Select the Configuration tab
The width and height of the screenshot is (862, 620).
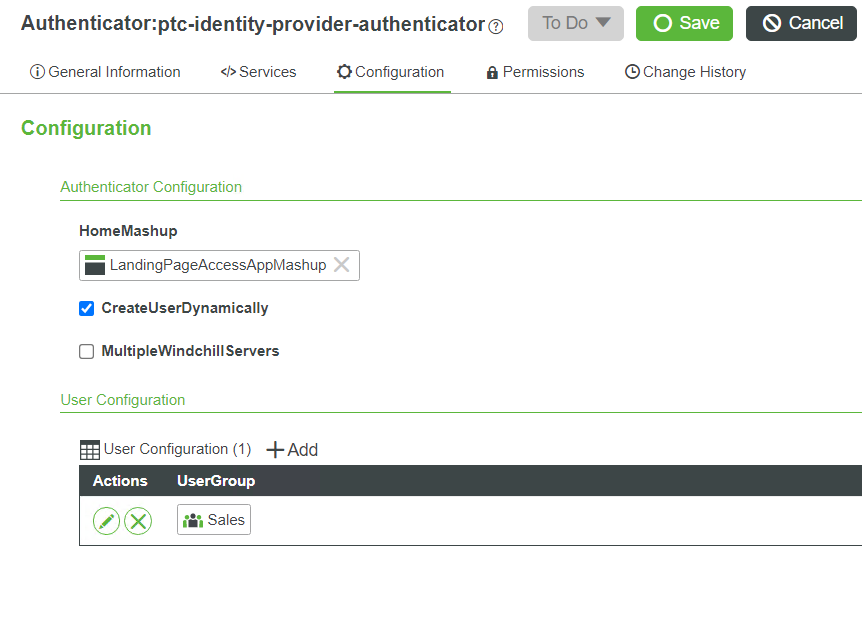(x=391, y=72)
